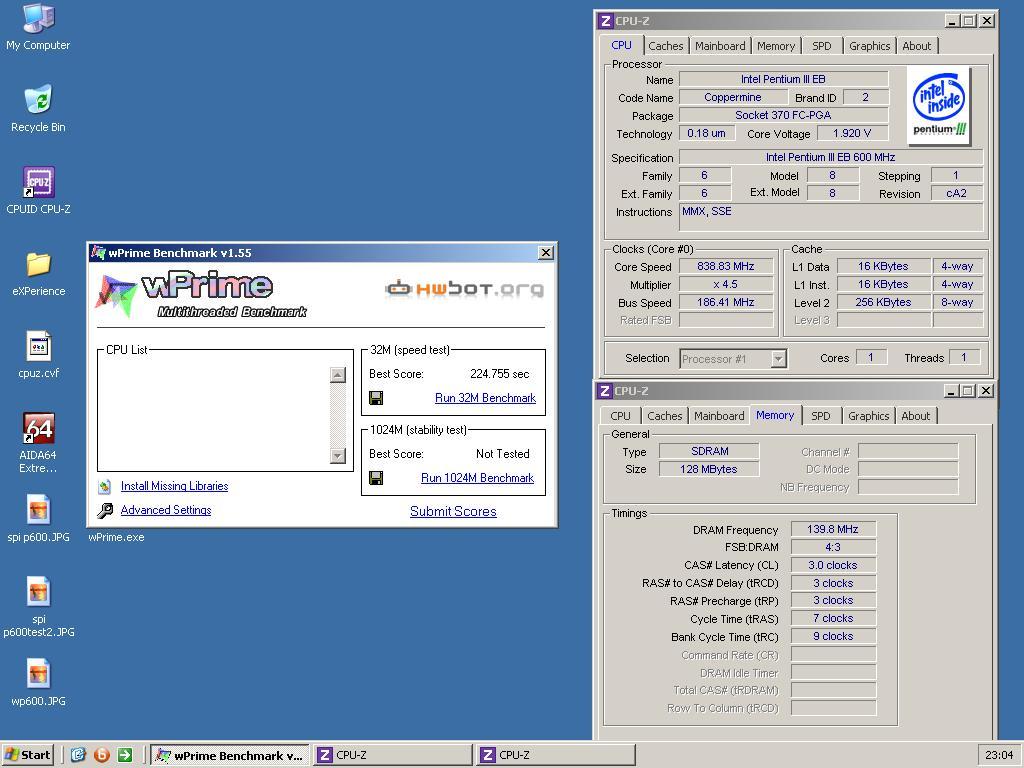The image size is (1024, 768).
Task: Click the Z icon in upper CPU-Z title bar
Action: 605,21
